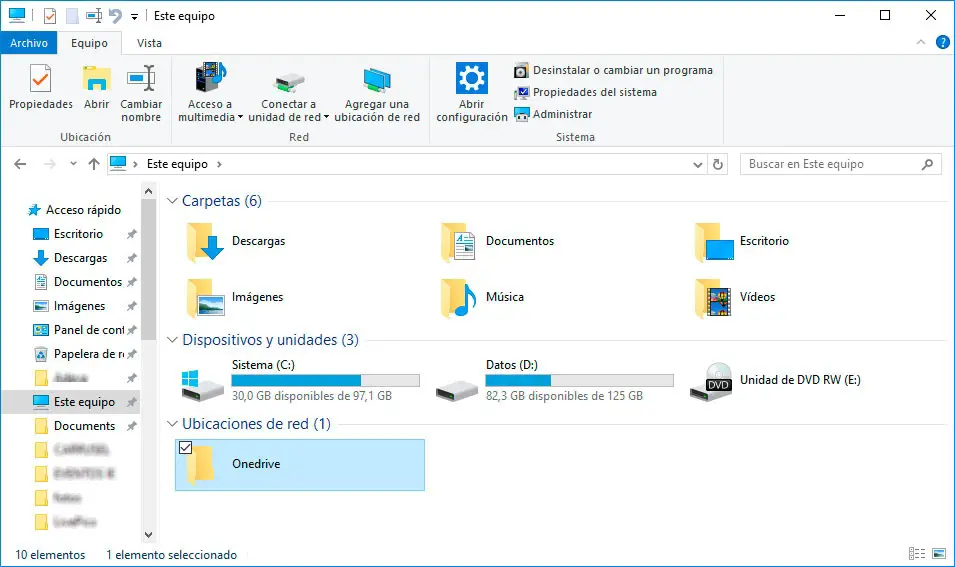Open Papelera de reciclaje in navigation pane
Viewport: 955px width, 567px height.
coord(88,354)
